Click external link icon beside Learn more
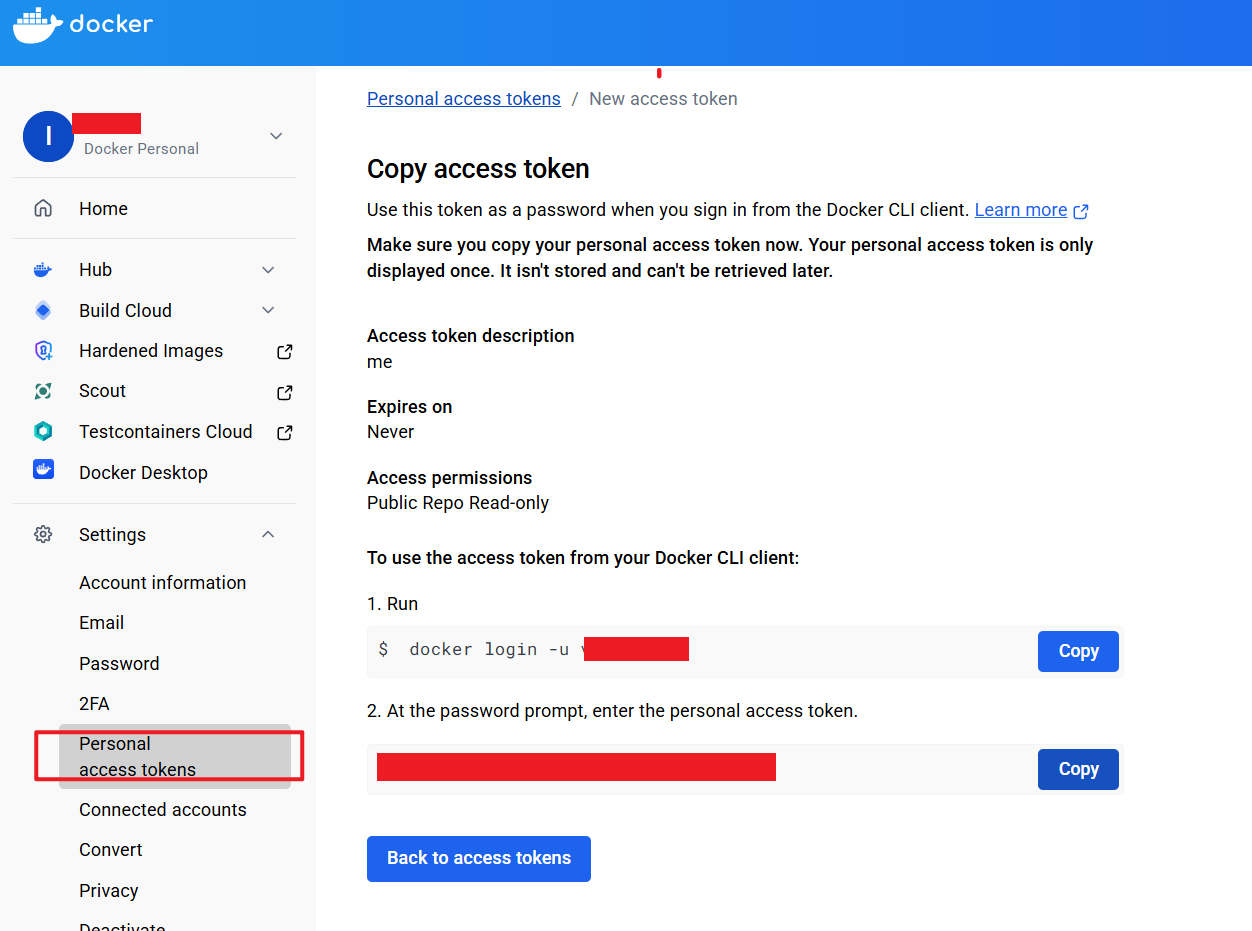The height and width of the screenshot is (931, 1252). [x=1081, y=211]
